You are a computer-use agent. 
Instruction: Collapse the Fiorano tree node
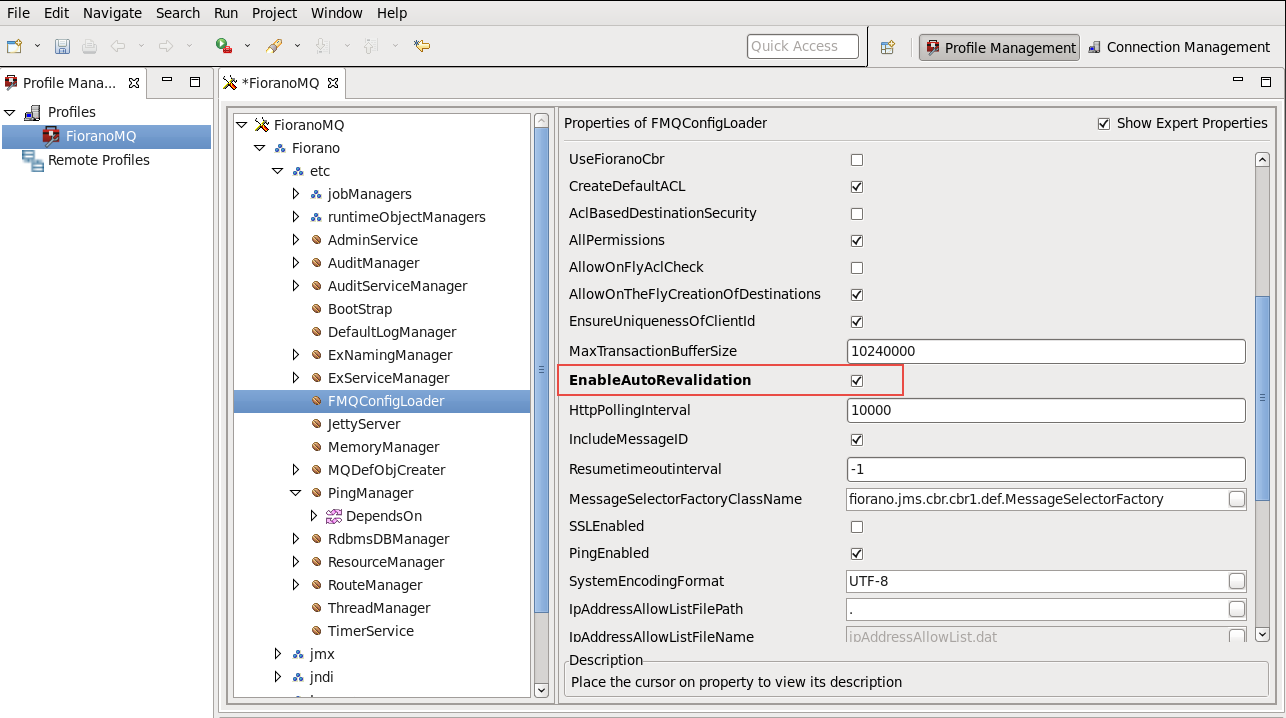tap(259, 148)
